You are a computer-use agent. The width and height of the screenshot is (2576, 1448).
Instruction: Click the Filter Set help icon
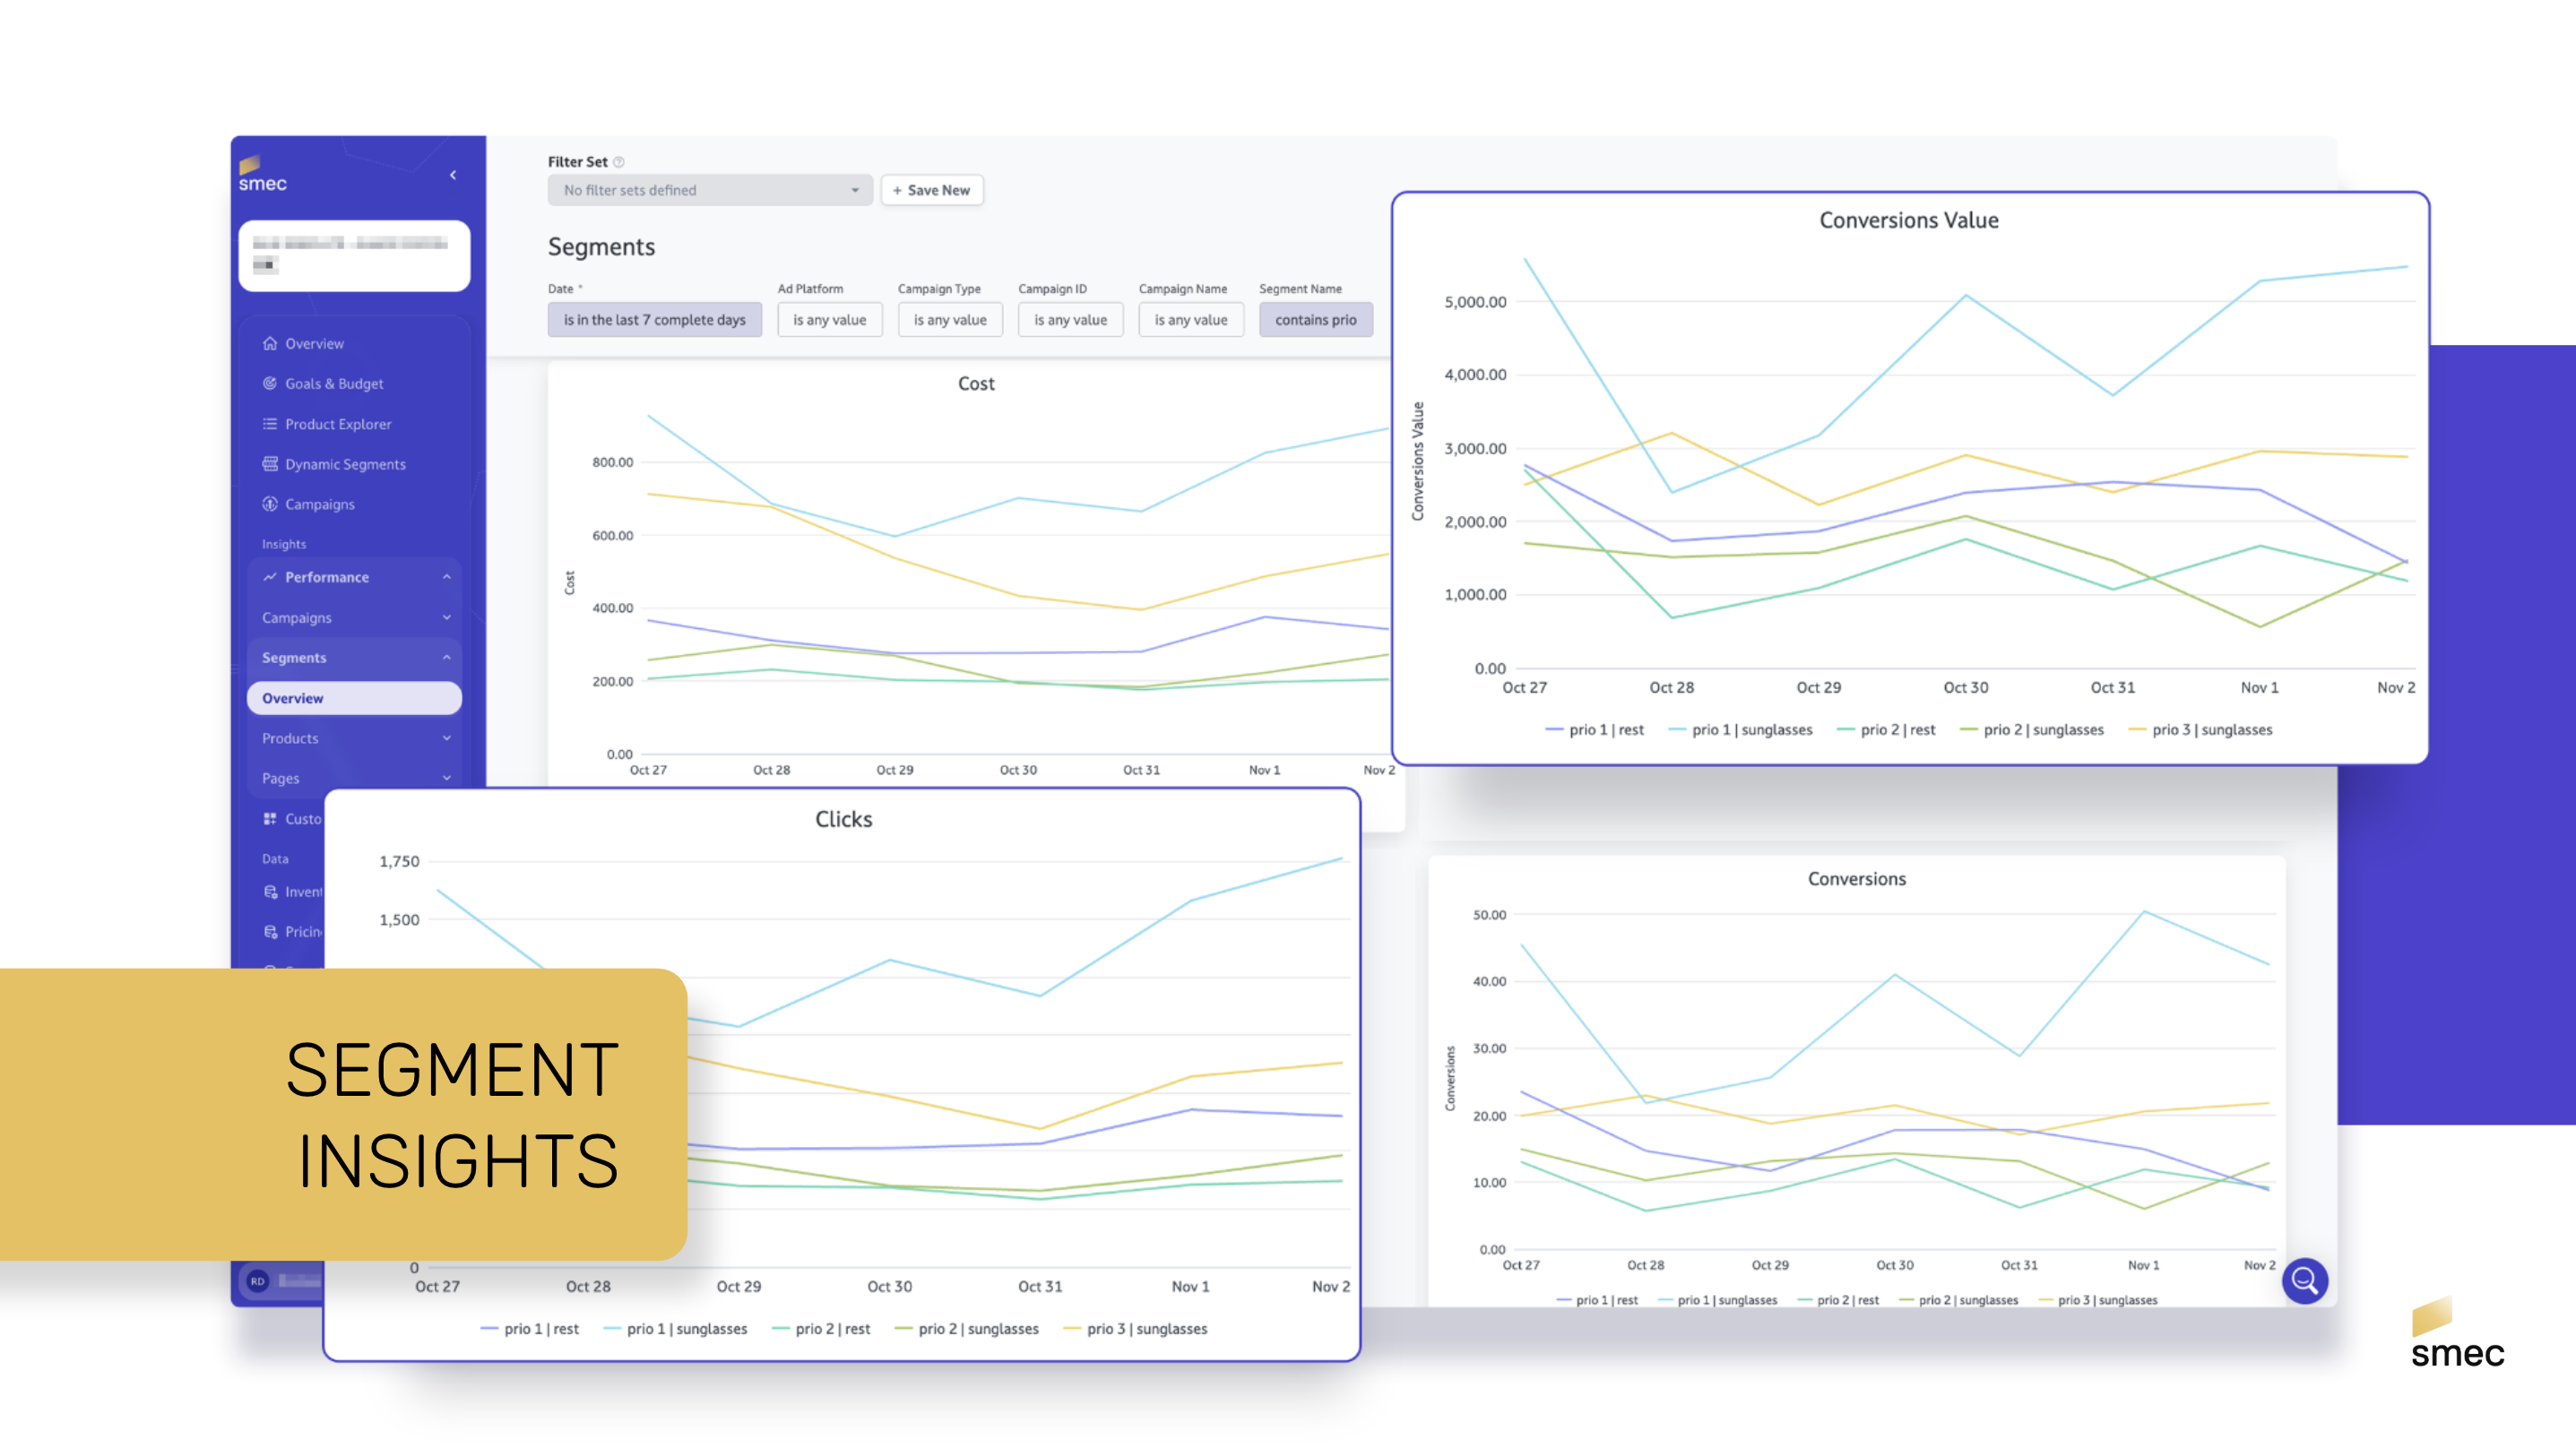tap(619, 162)
